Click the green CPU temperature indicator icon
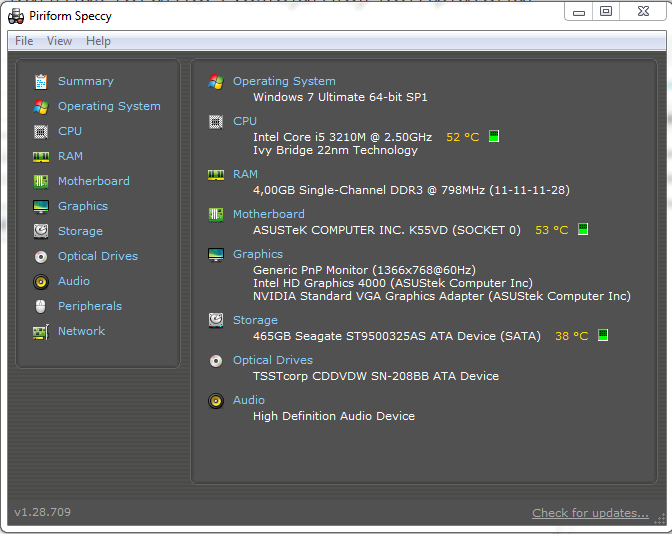Screen dimensions: 672x534 (494, 136)
